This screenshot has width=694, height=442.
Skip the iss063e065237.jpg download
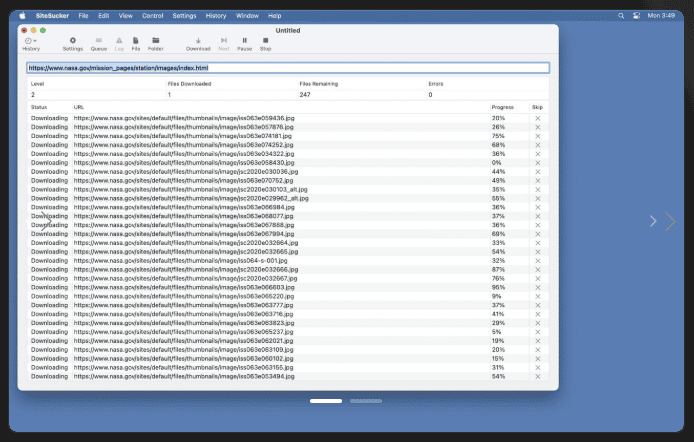tap(538, 332)
